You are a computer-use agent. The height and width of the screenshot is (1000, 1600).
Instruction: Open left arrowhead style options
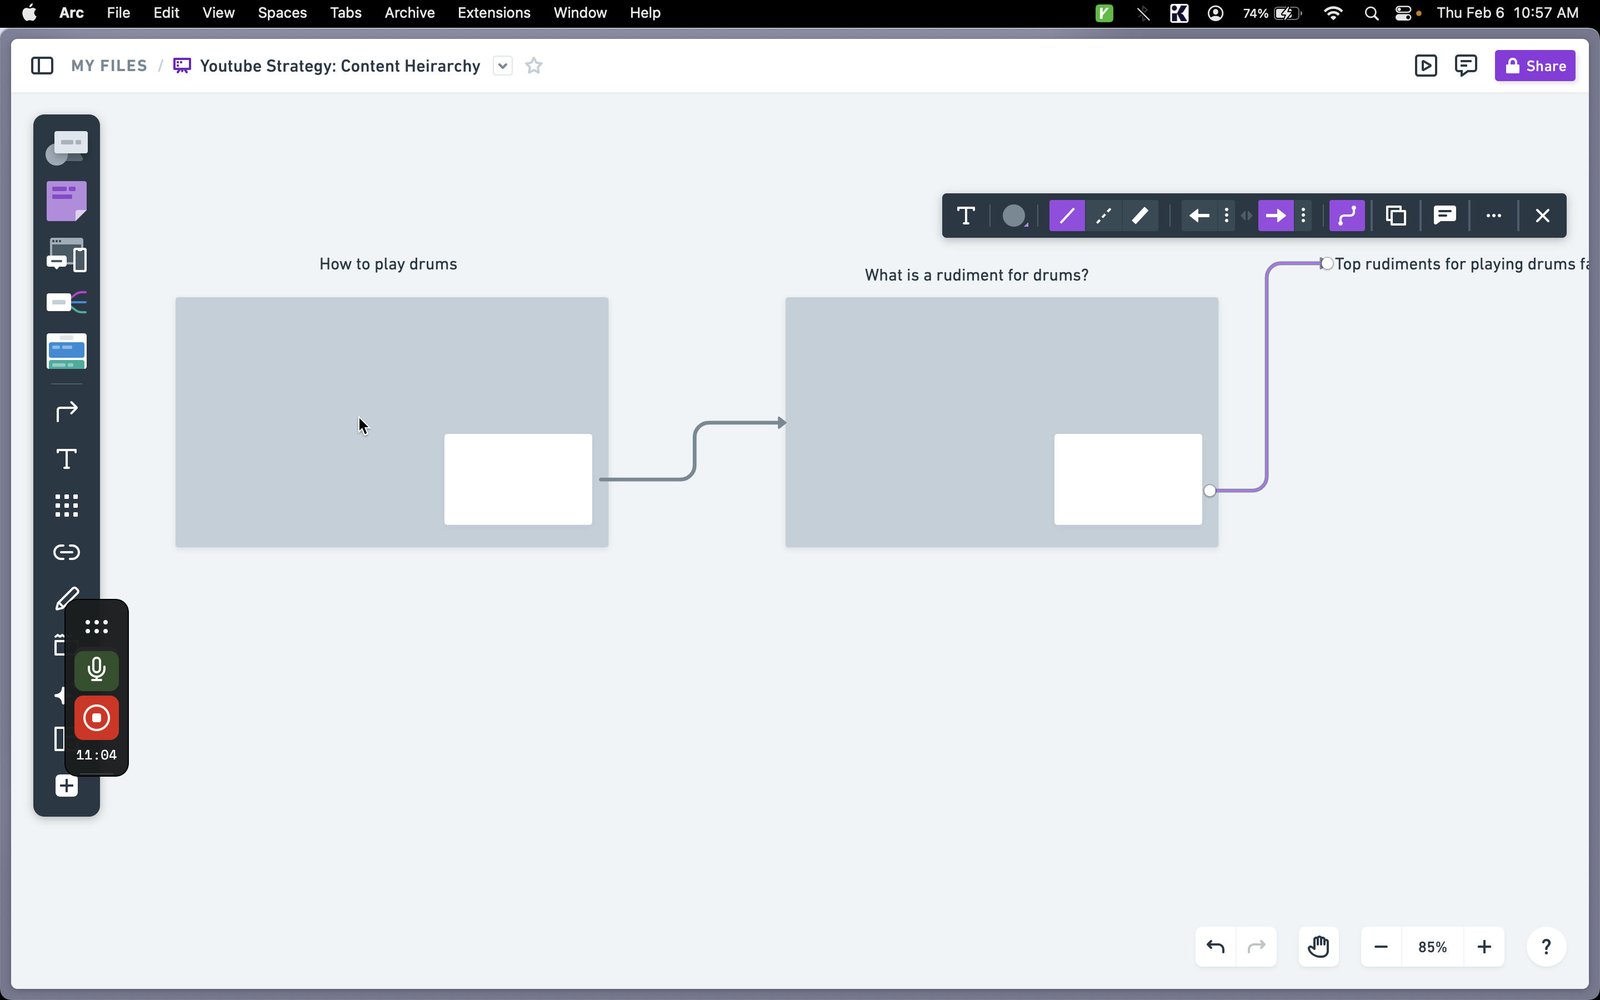[x=1226, y=216]
